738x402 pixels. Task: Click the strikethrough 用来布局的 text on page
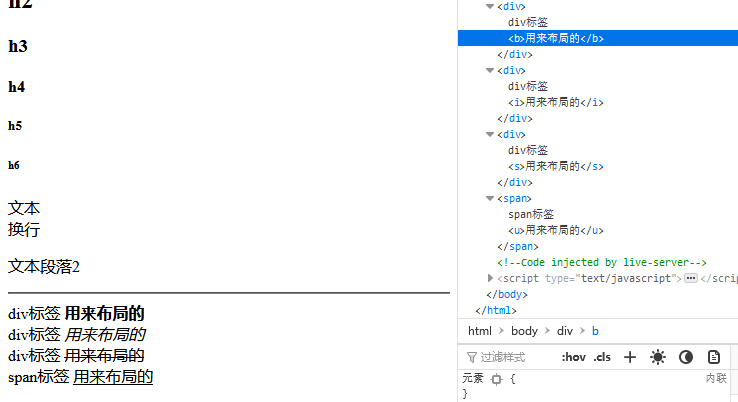104,356
